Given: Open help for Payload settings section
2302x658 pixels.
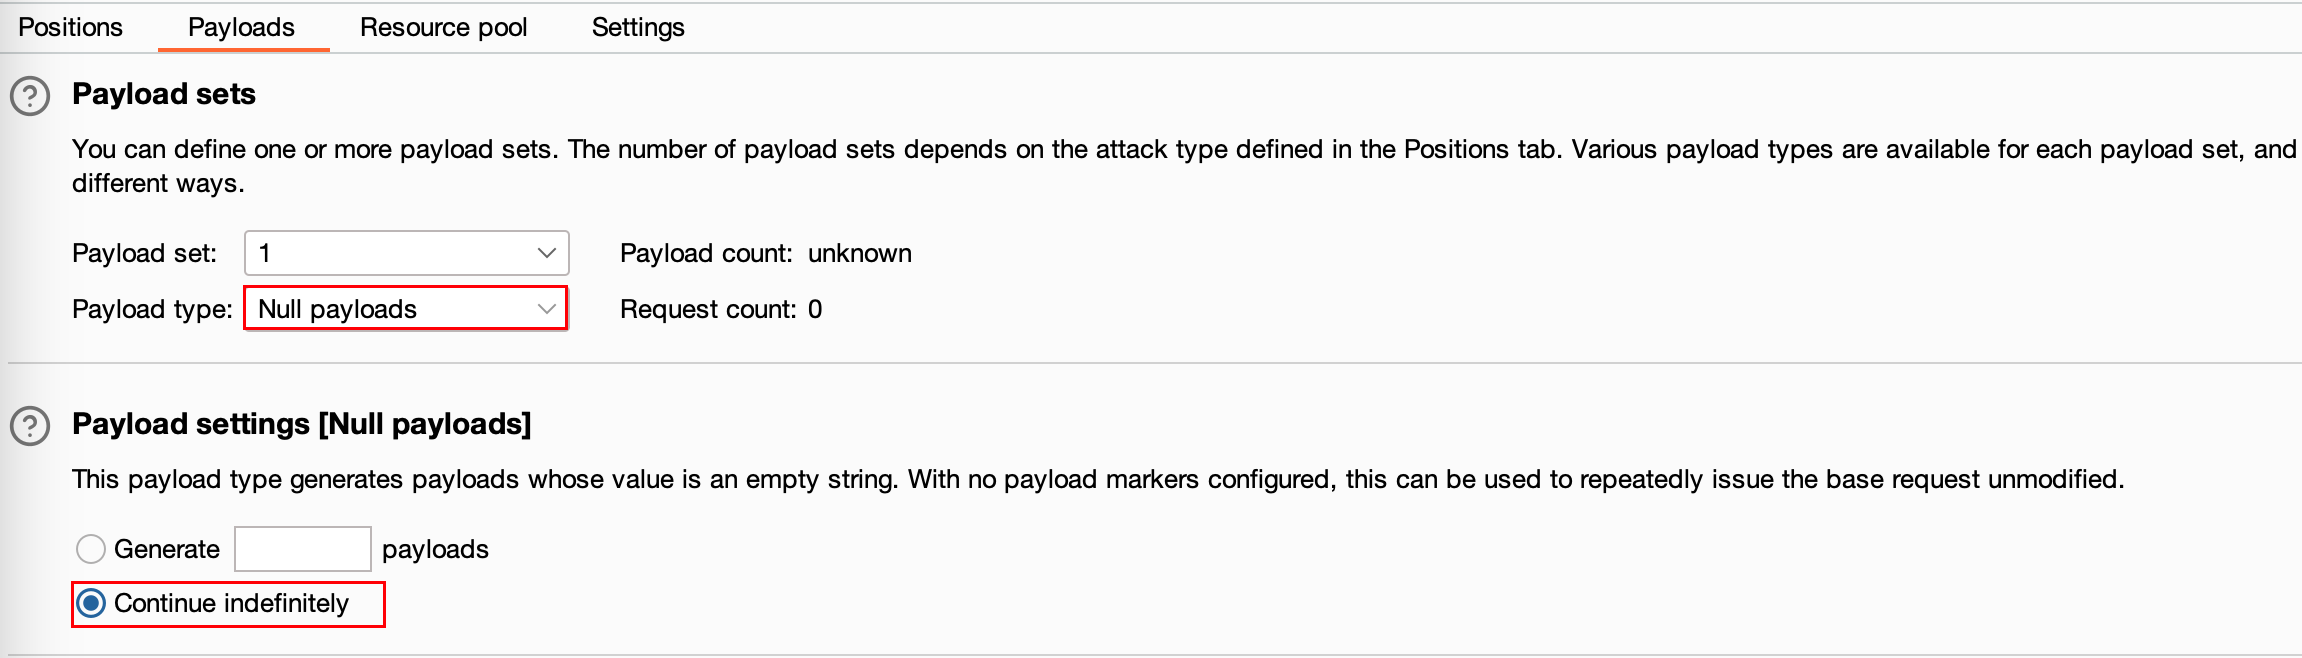Looking at the screenshot, I should 30,426.
